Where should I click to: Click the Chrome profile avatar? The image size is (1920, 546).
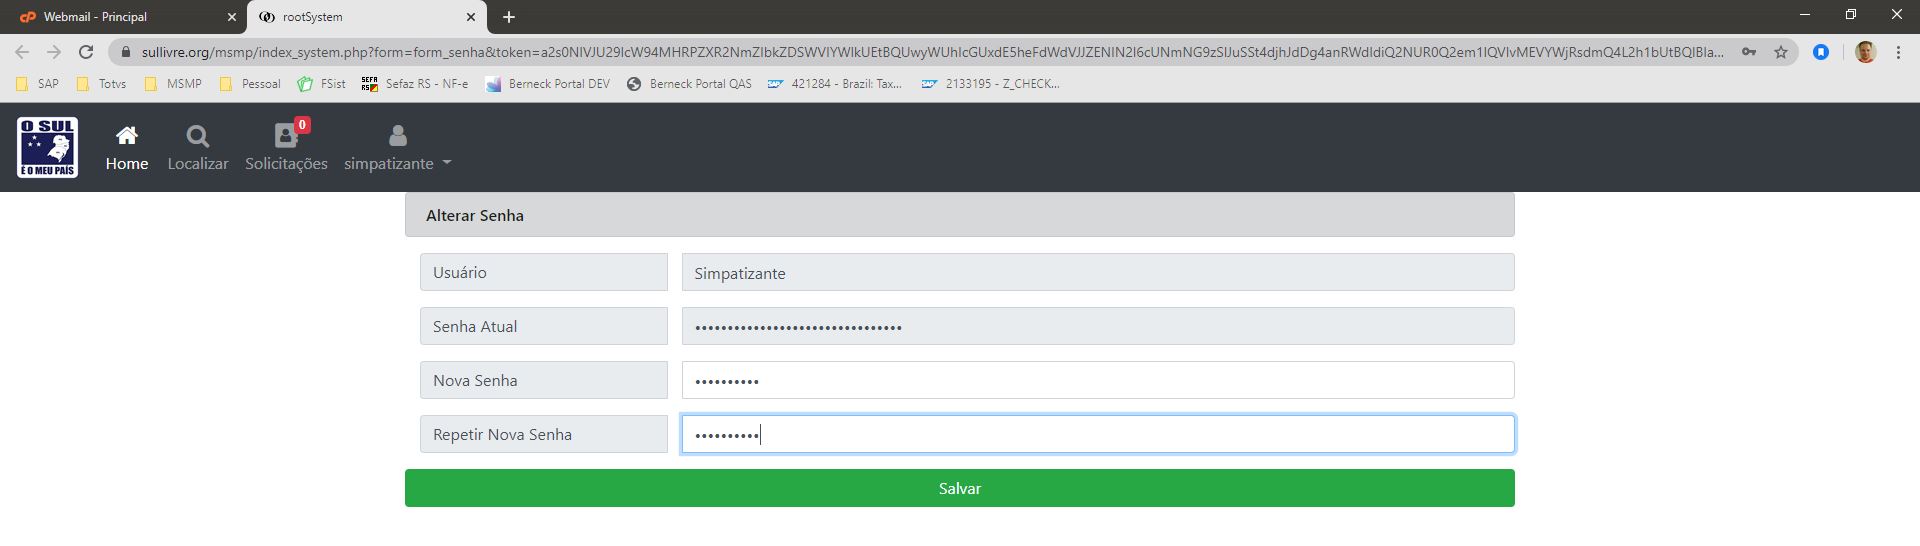[x=1865, y=52]
